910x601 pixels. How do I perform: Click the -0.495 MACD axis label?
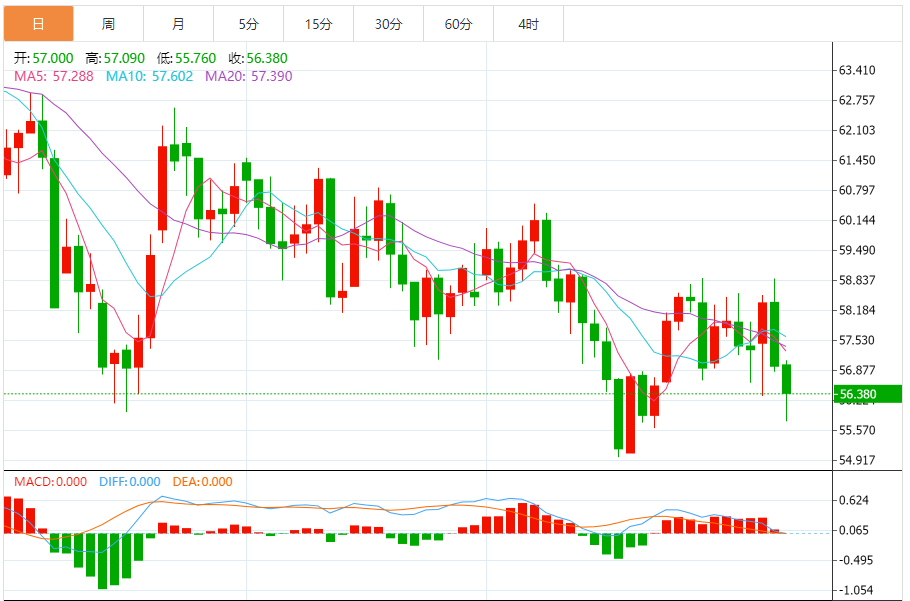click(x=854, y=560)
